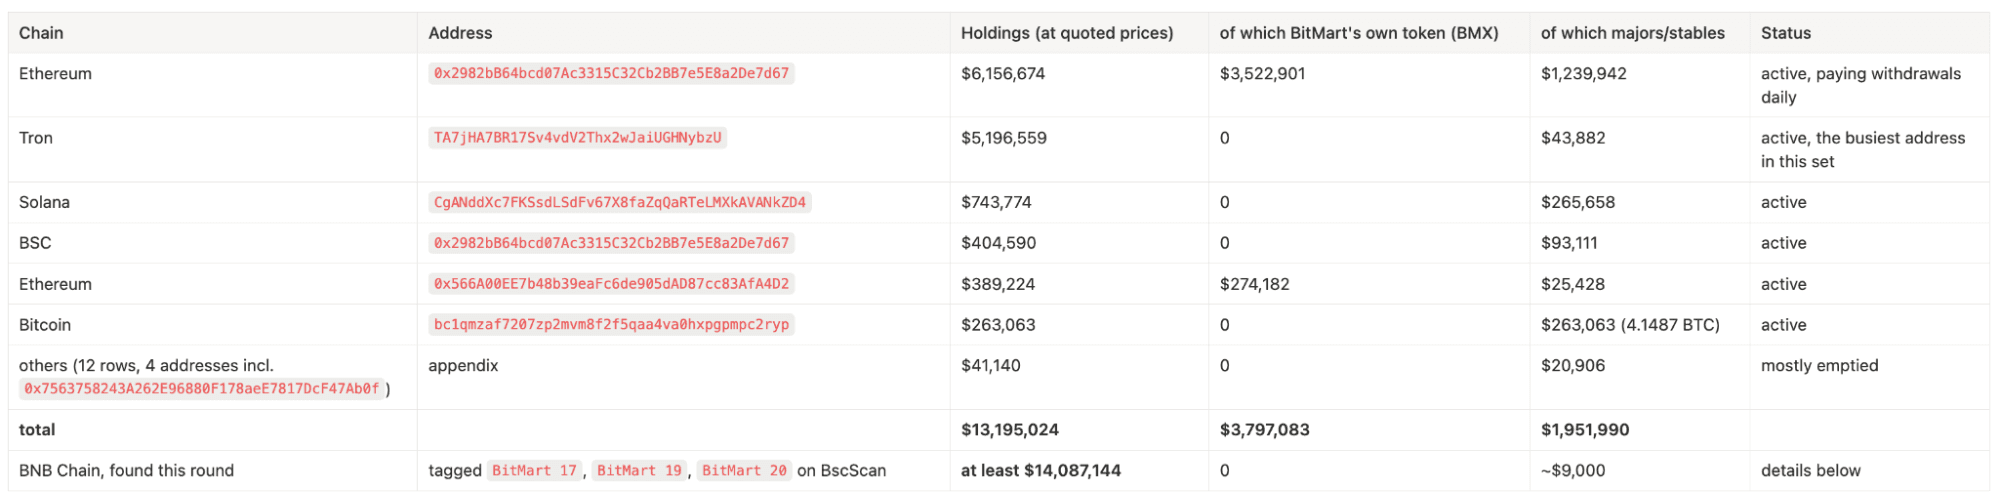Image resolution: width=1999 pixels, height=501 pixels.
Task: Click the 'details below' status
Action: pos(1811,471)
